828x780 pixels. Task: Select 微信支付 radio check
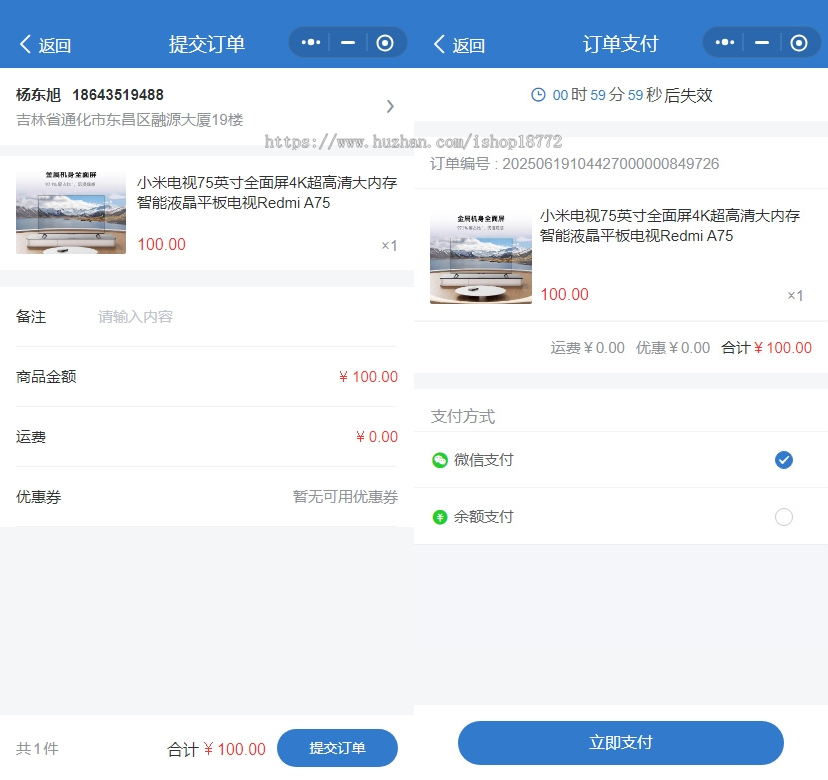click(x=784, y=460)
